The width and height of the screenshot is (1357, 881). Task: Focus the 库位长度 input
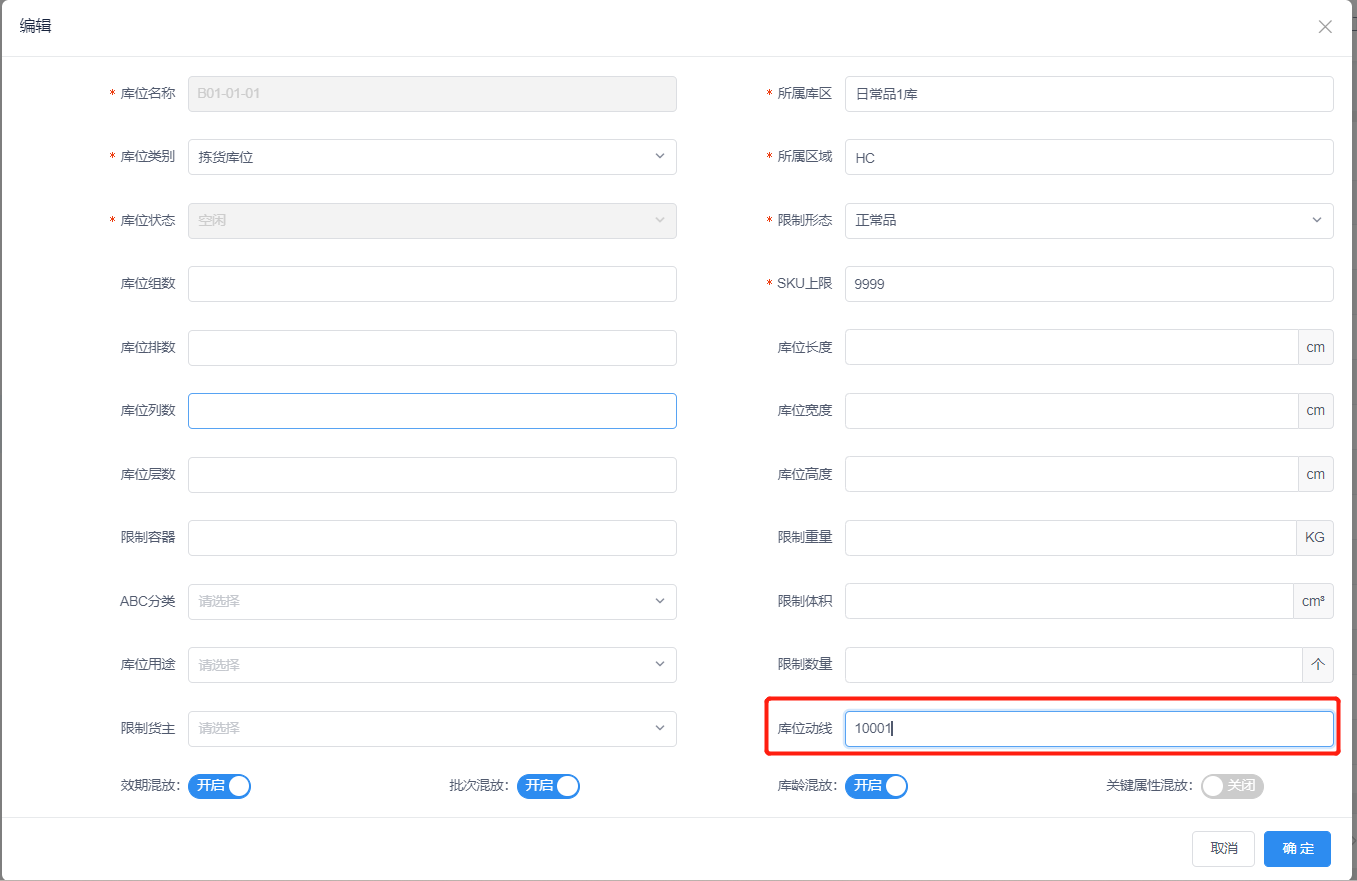[x=1072, y=348]
